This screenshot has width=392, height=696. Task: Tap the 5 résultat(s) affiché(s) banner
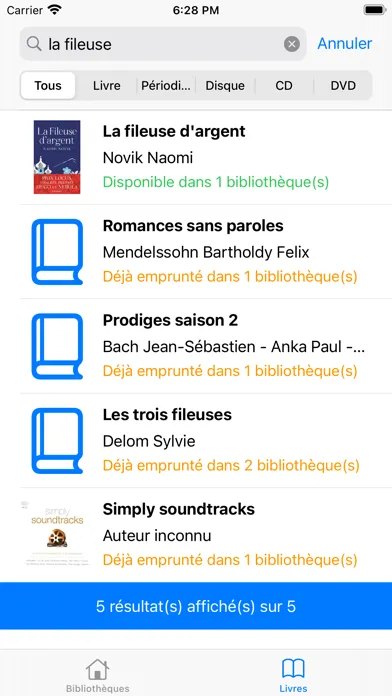point(196,606)
